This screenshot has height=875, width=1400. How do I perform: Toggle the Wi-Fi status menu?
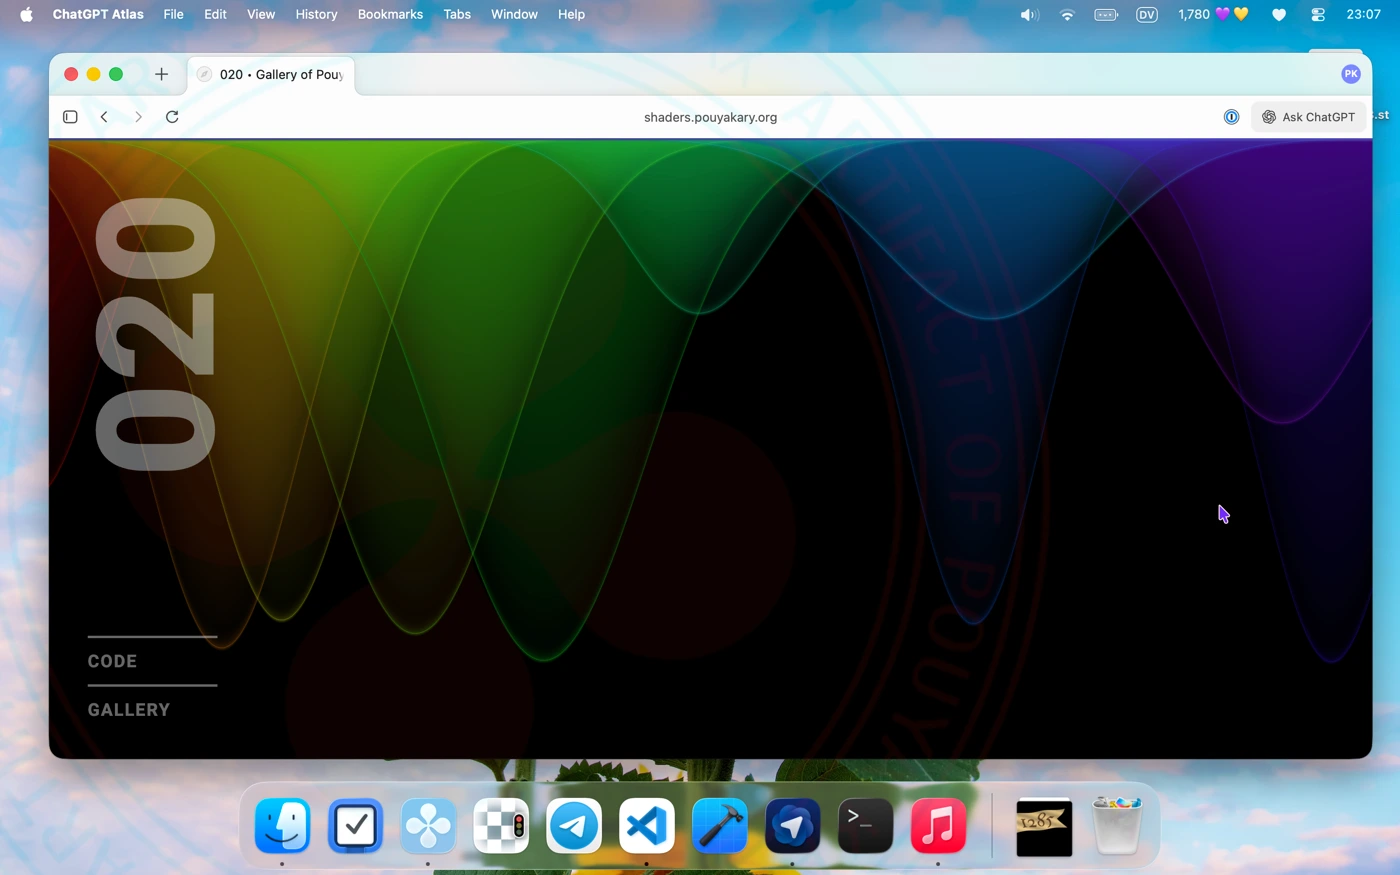(1067, 14)
